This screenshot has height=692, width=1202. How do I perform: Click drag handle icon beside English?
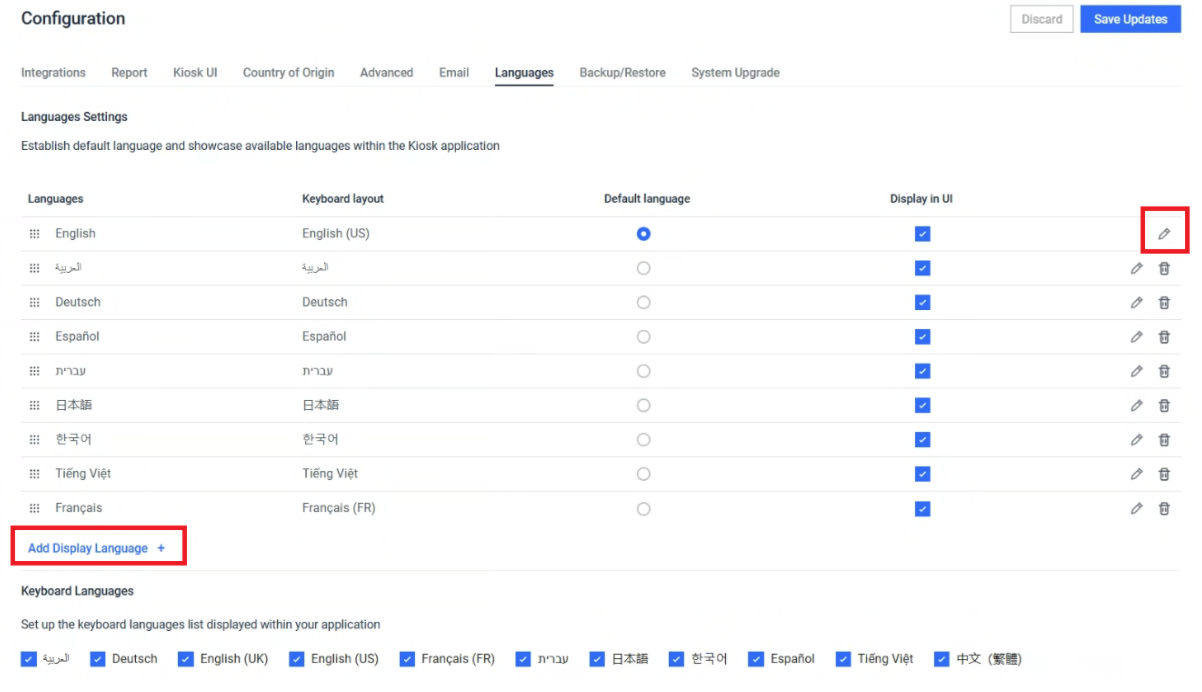(34, 234)
